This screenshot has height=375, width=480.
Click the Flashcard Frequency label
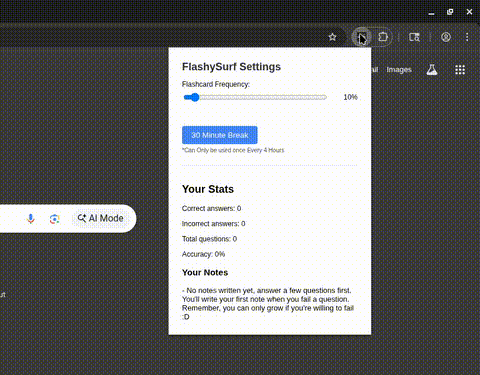[x=216, y=84]
